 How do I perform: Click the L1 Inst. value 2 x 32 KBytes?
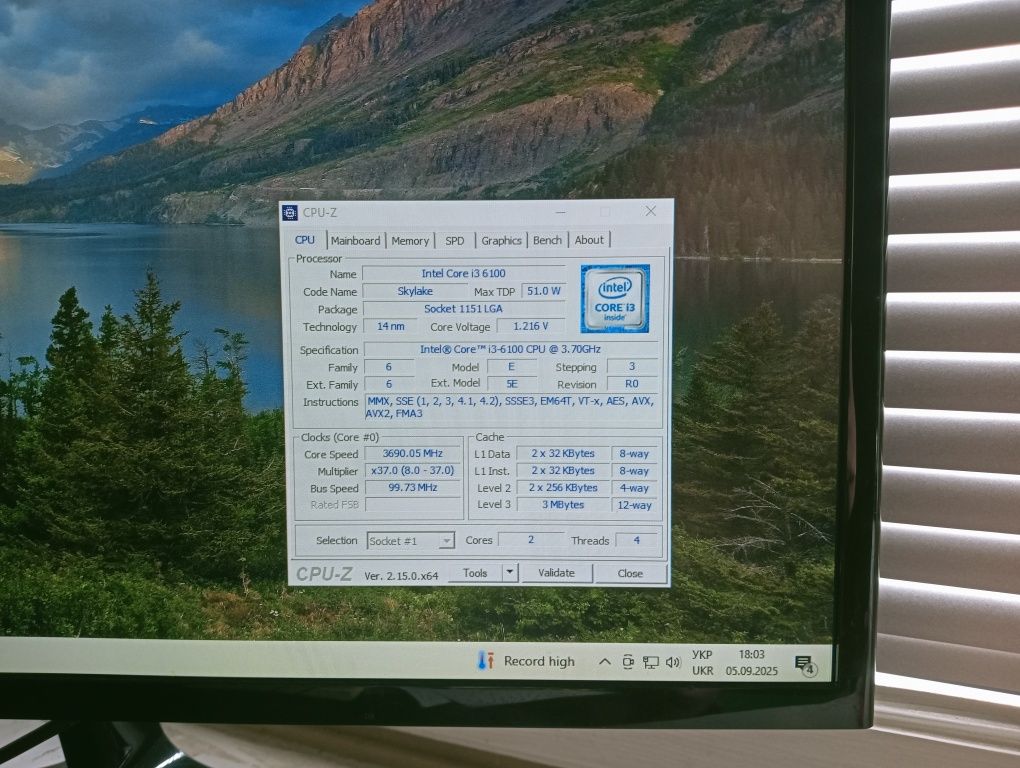(563, 470)
